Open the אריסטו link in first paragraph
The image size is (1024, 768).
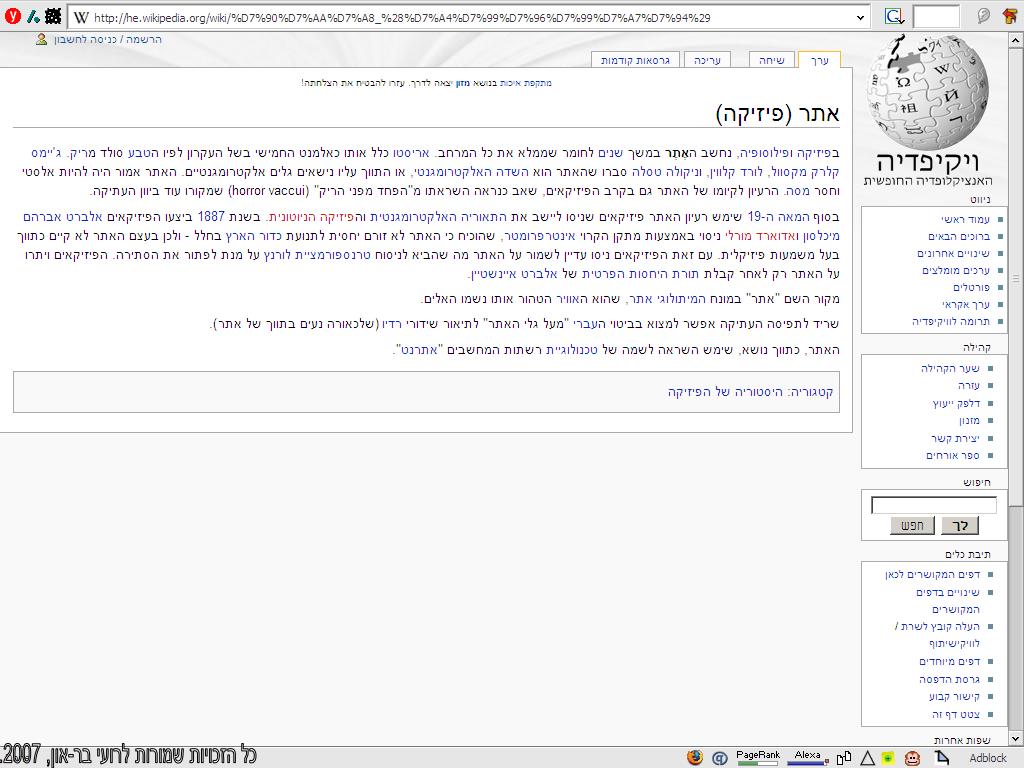coord(411,153)
